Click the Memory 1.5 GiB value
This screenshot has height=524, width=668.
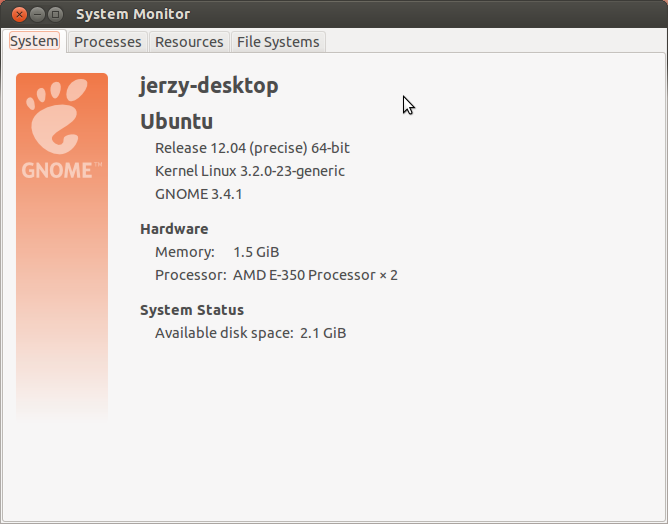click(256, 252)
